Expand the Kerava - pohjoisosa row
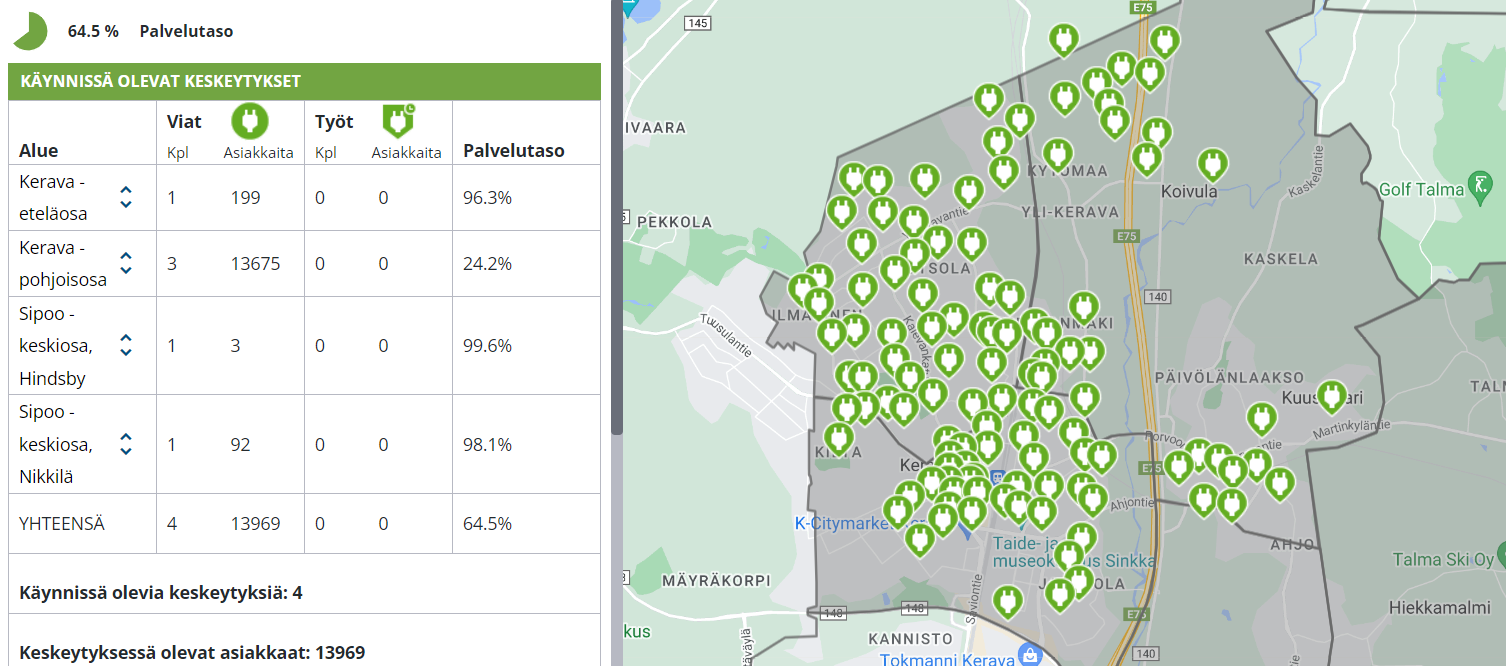The height and width of the screenshot is (666, 1506). pos(126,263)
